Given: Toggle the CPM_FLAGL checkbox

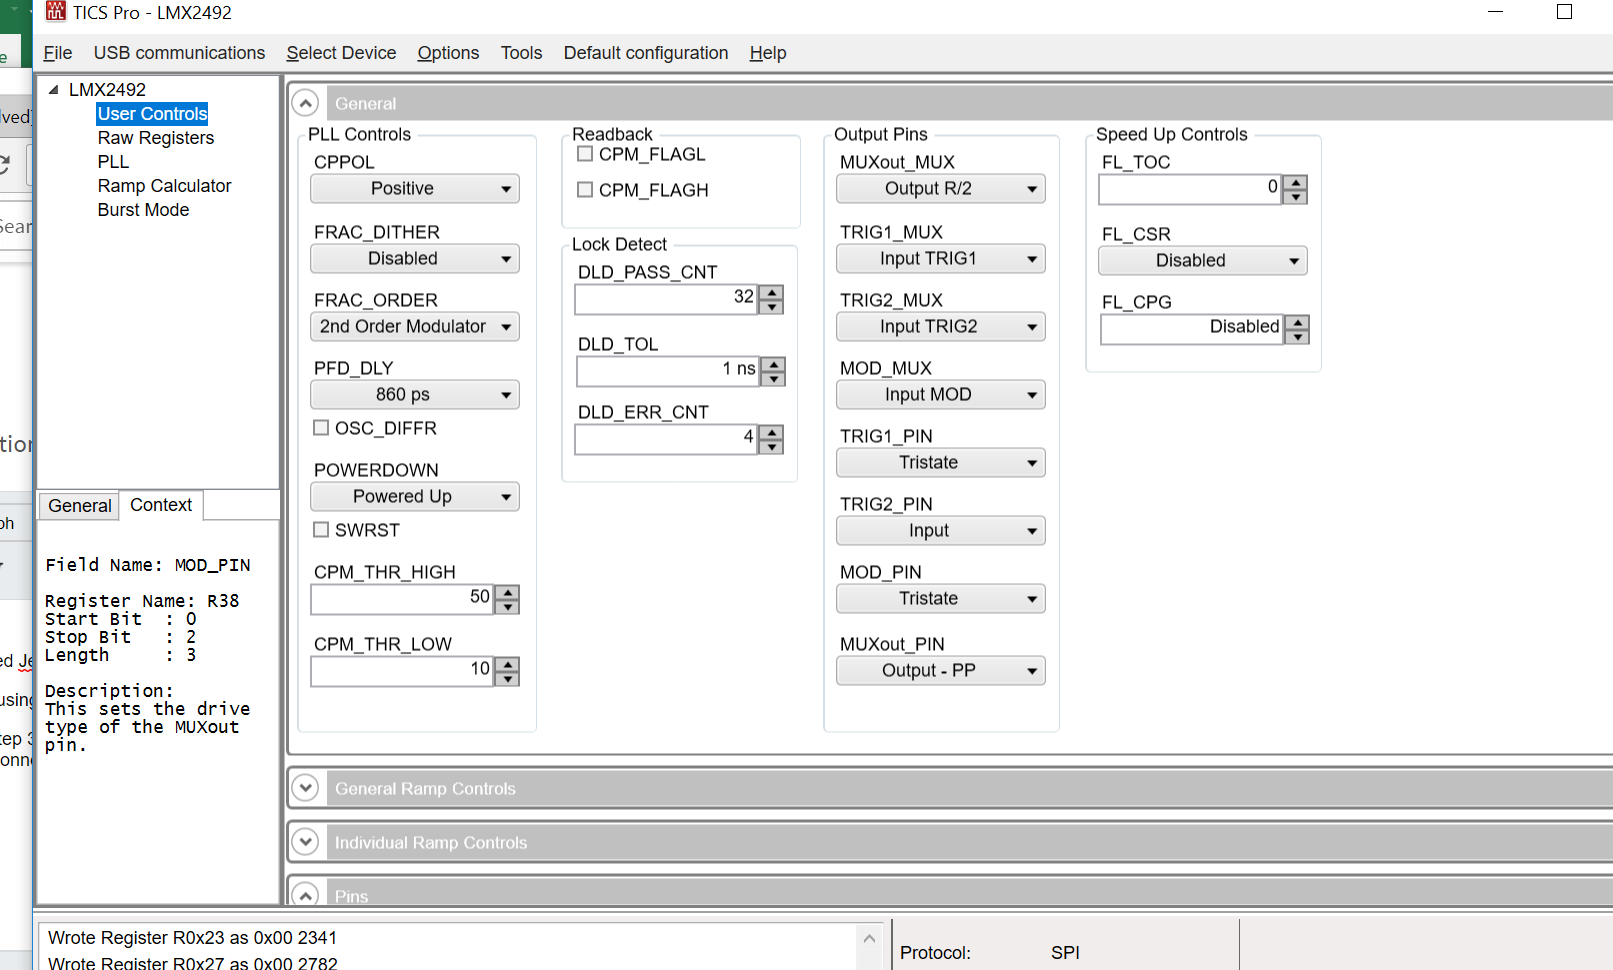Looking at the screenshot, I should (585, 154).
